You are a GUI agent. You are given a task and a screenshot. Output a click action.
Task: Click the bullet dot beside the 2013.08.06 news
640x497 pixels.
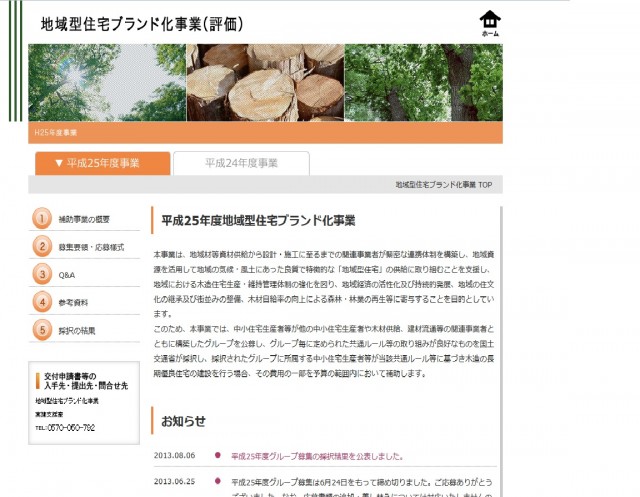tap(217, 455)
